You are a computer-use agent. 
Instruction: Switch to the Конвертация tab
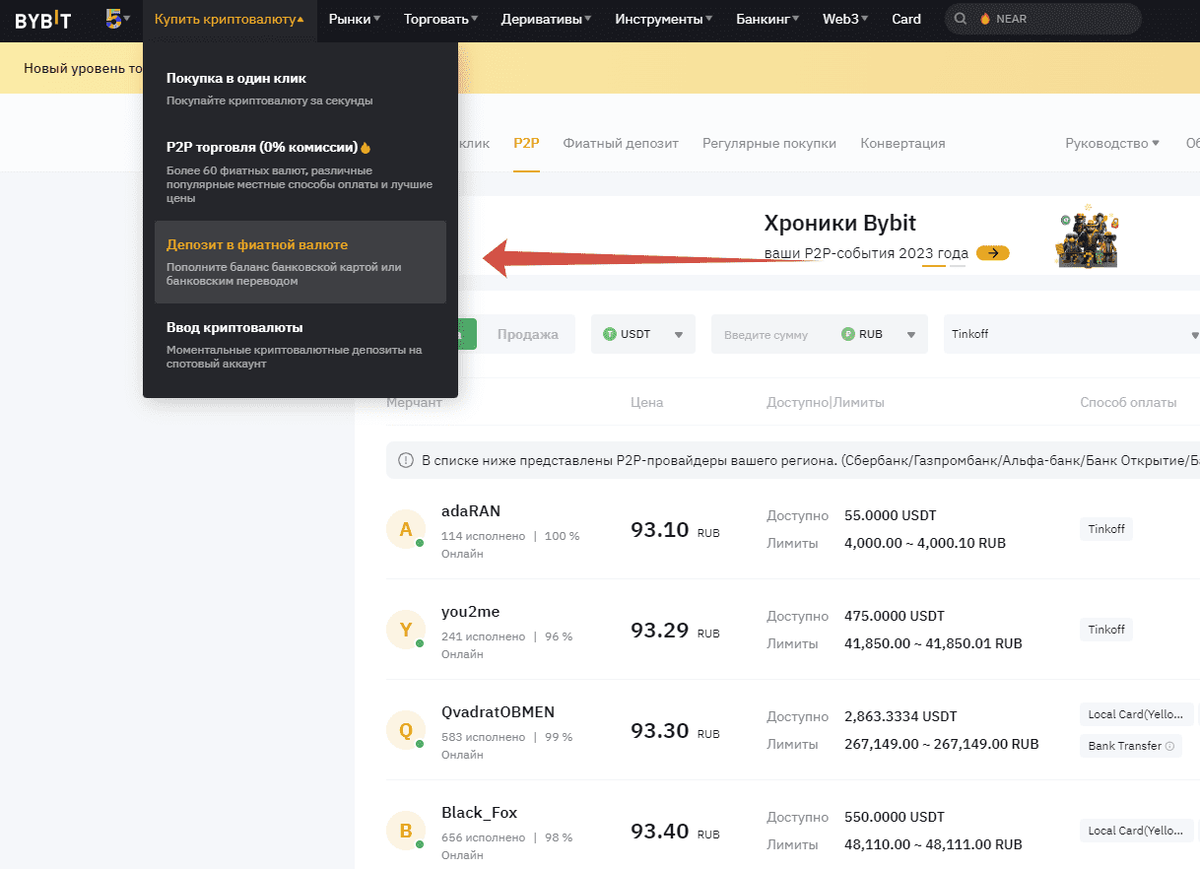coord(903,143)
